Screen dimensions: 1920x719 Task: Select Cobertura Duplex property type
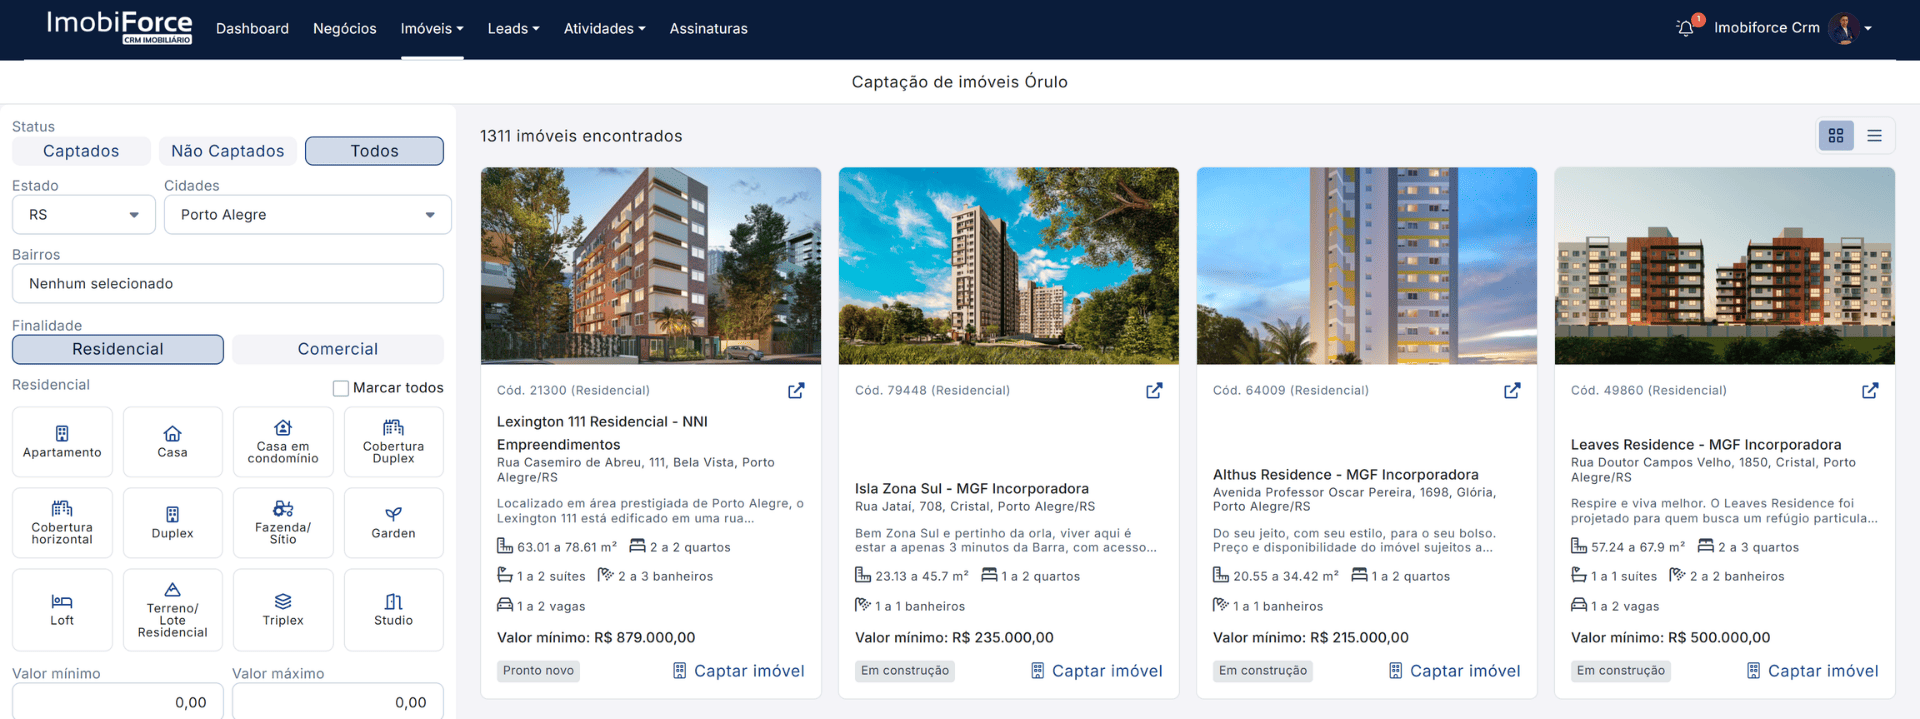(x=394, y=442)
